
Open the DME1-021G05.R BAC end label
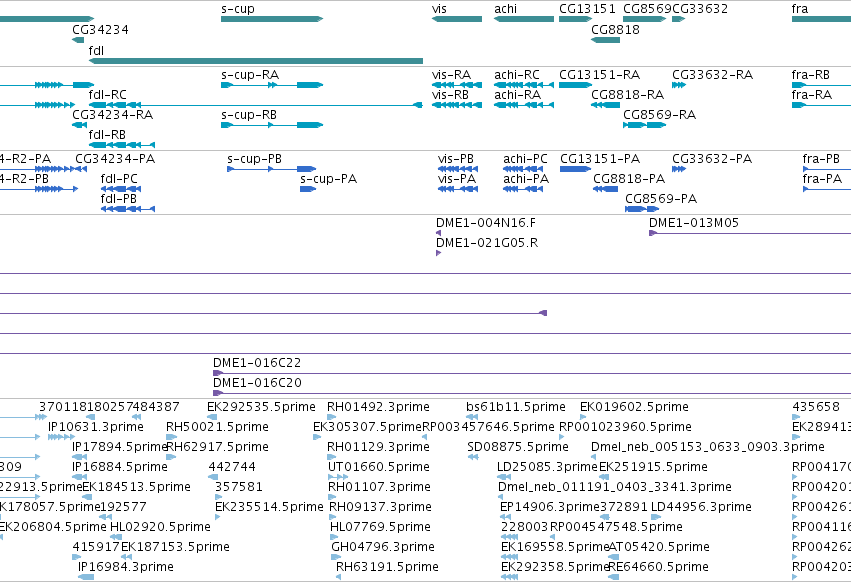487,243
